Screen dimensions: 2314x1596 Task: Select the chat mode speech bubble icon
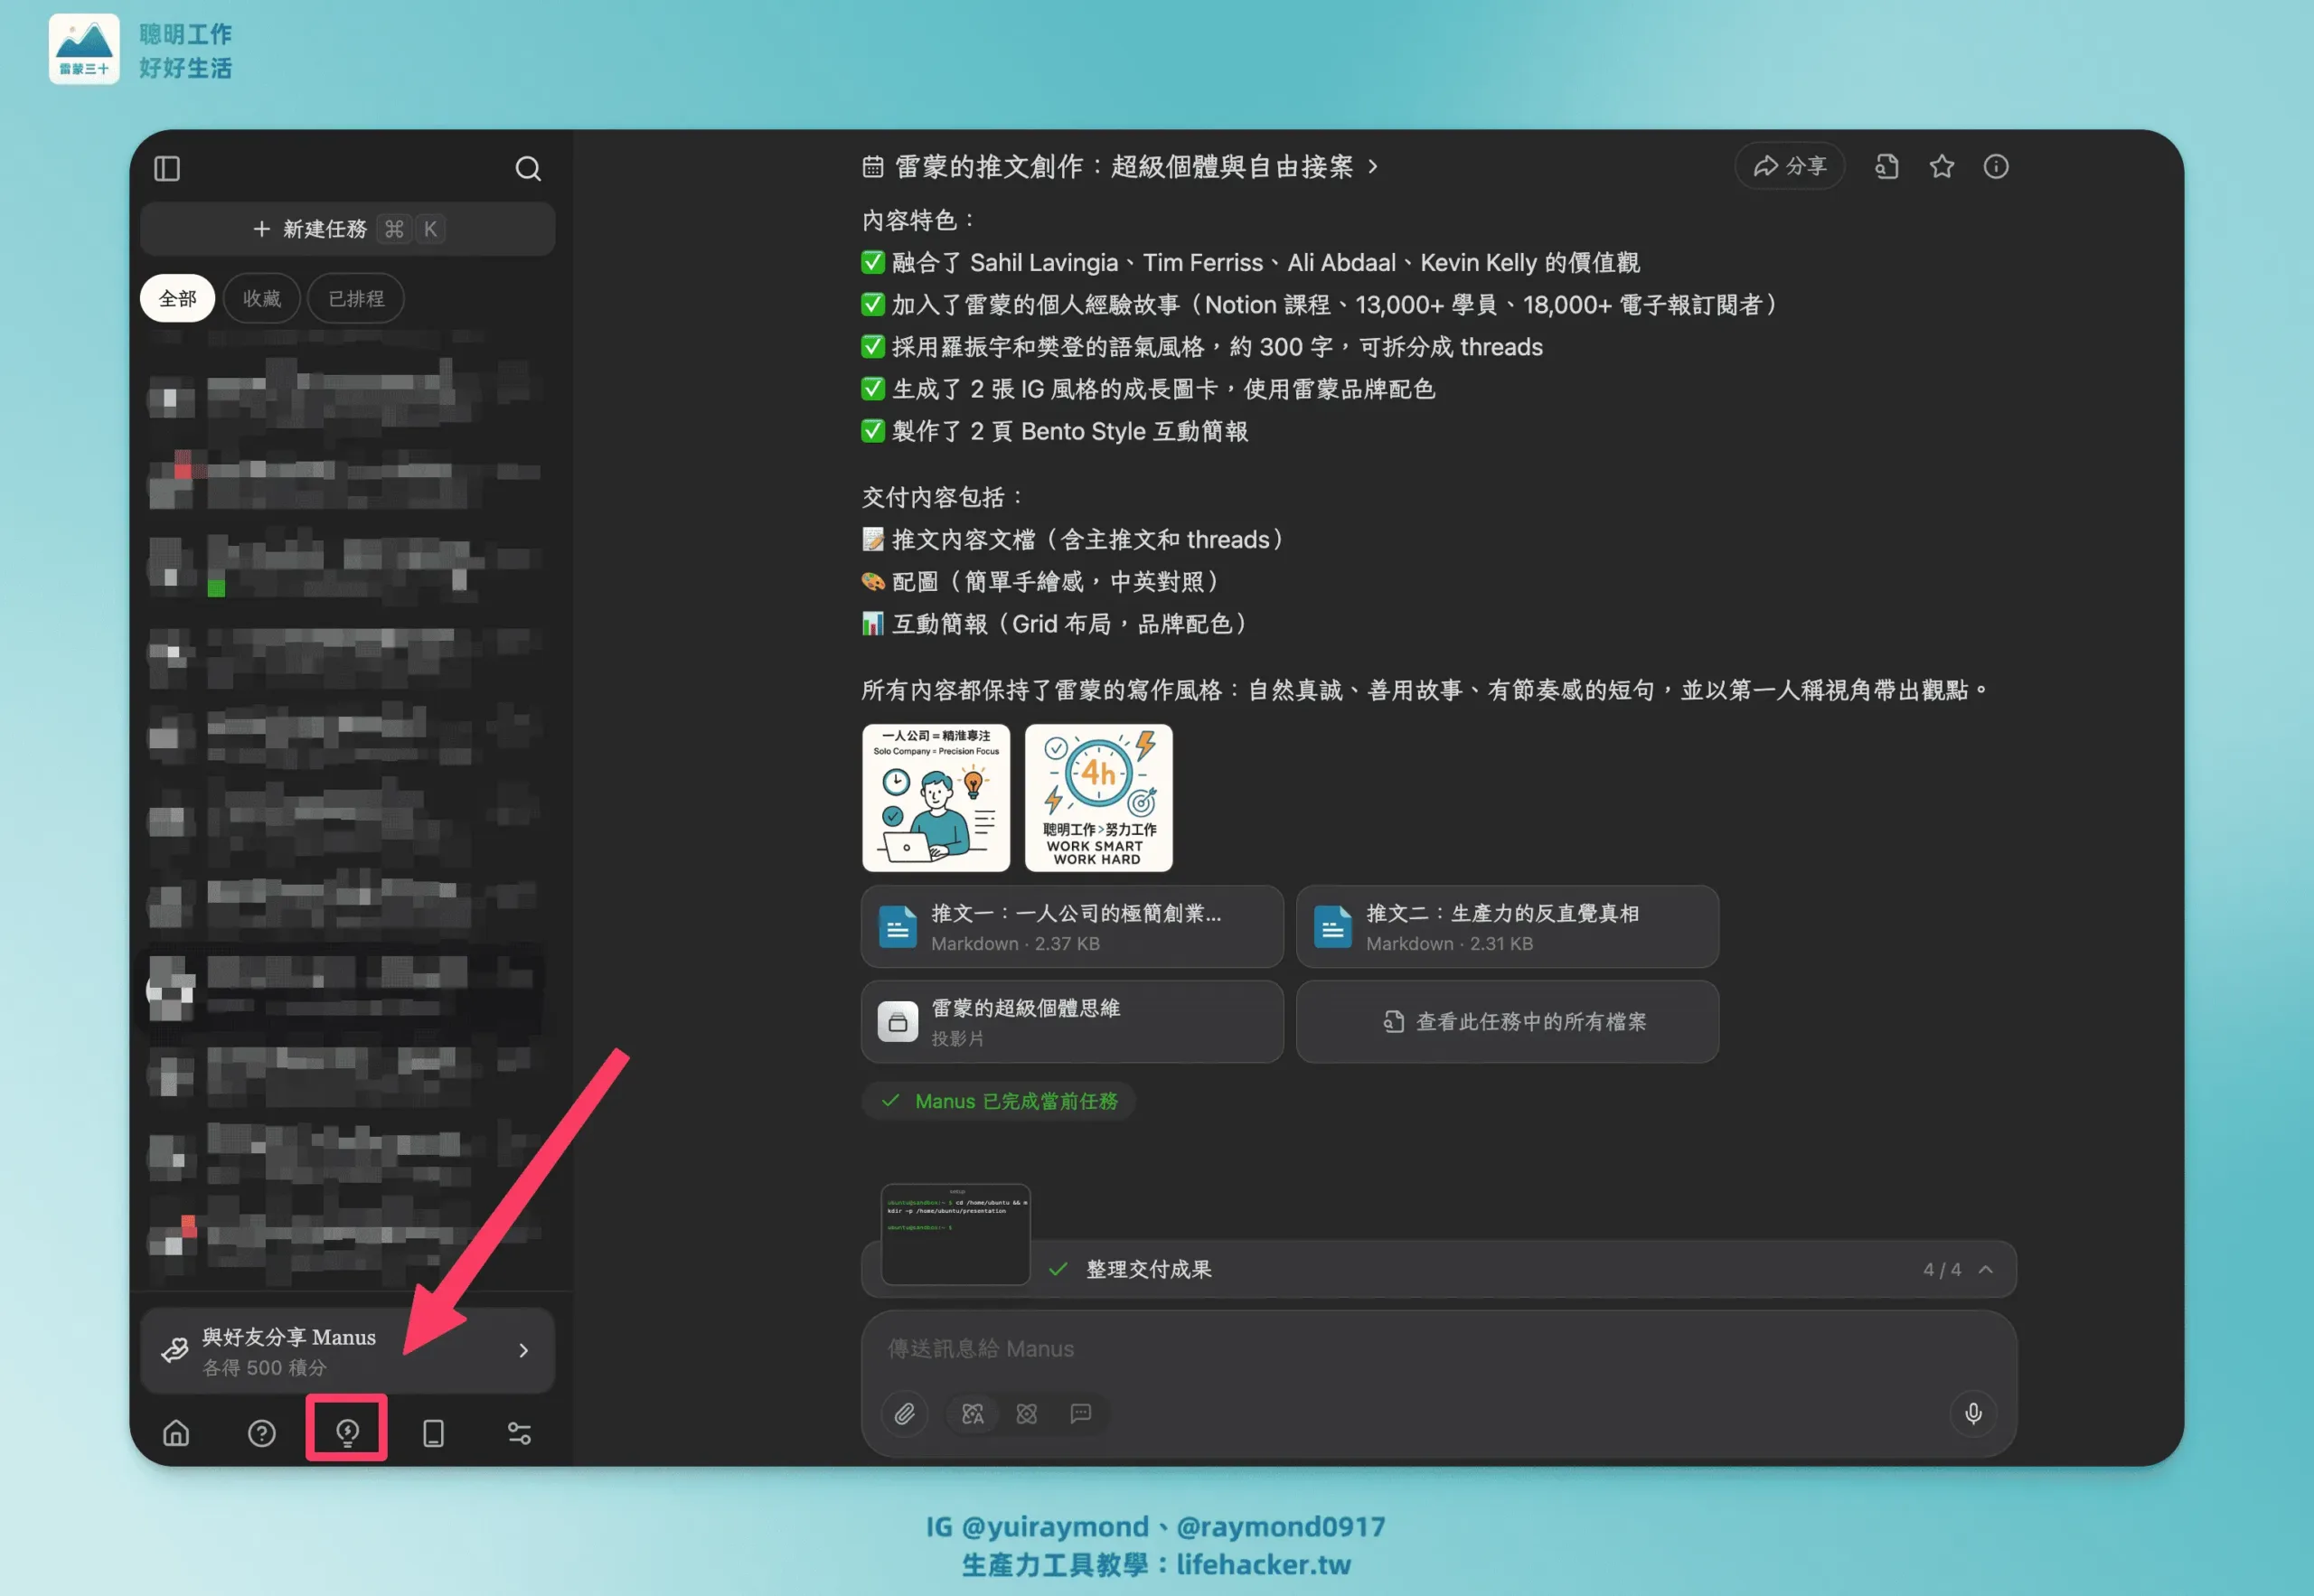coord(1081,1413)
